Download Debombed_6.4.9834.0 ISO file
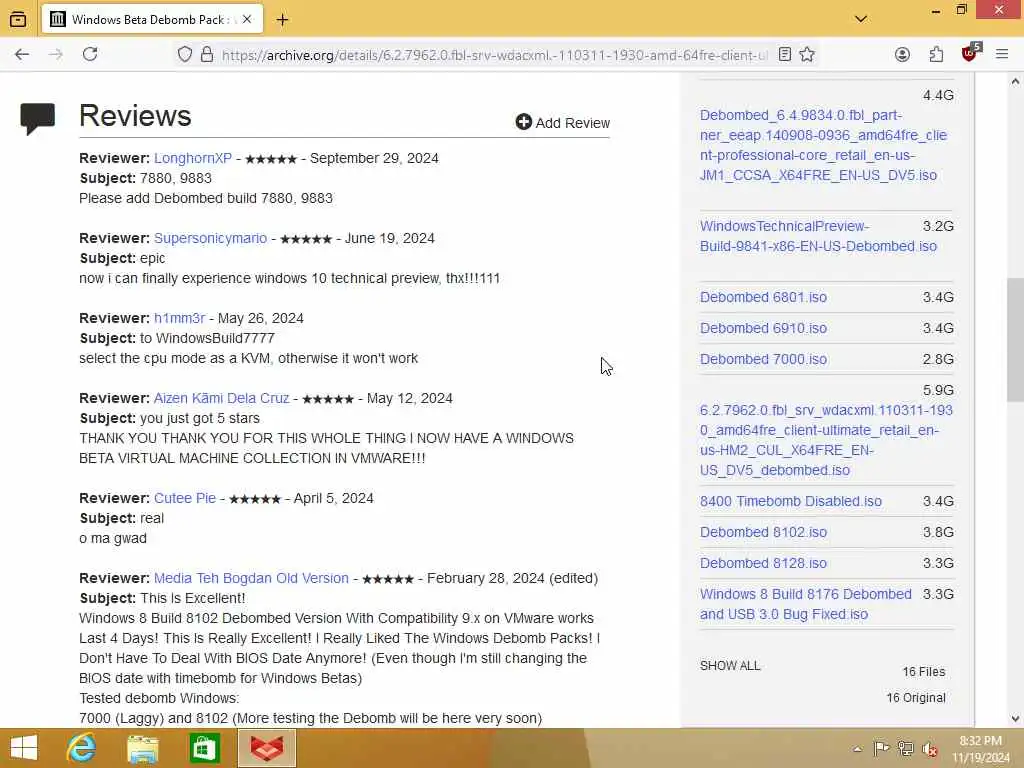This screenshot has height=768, width=1024. (823, 145)
